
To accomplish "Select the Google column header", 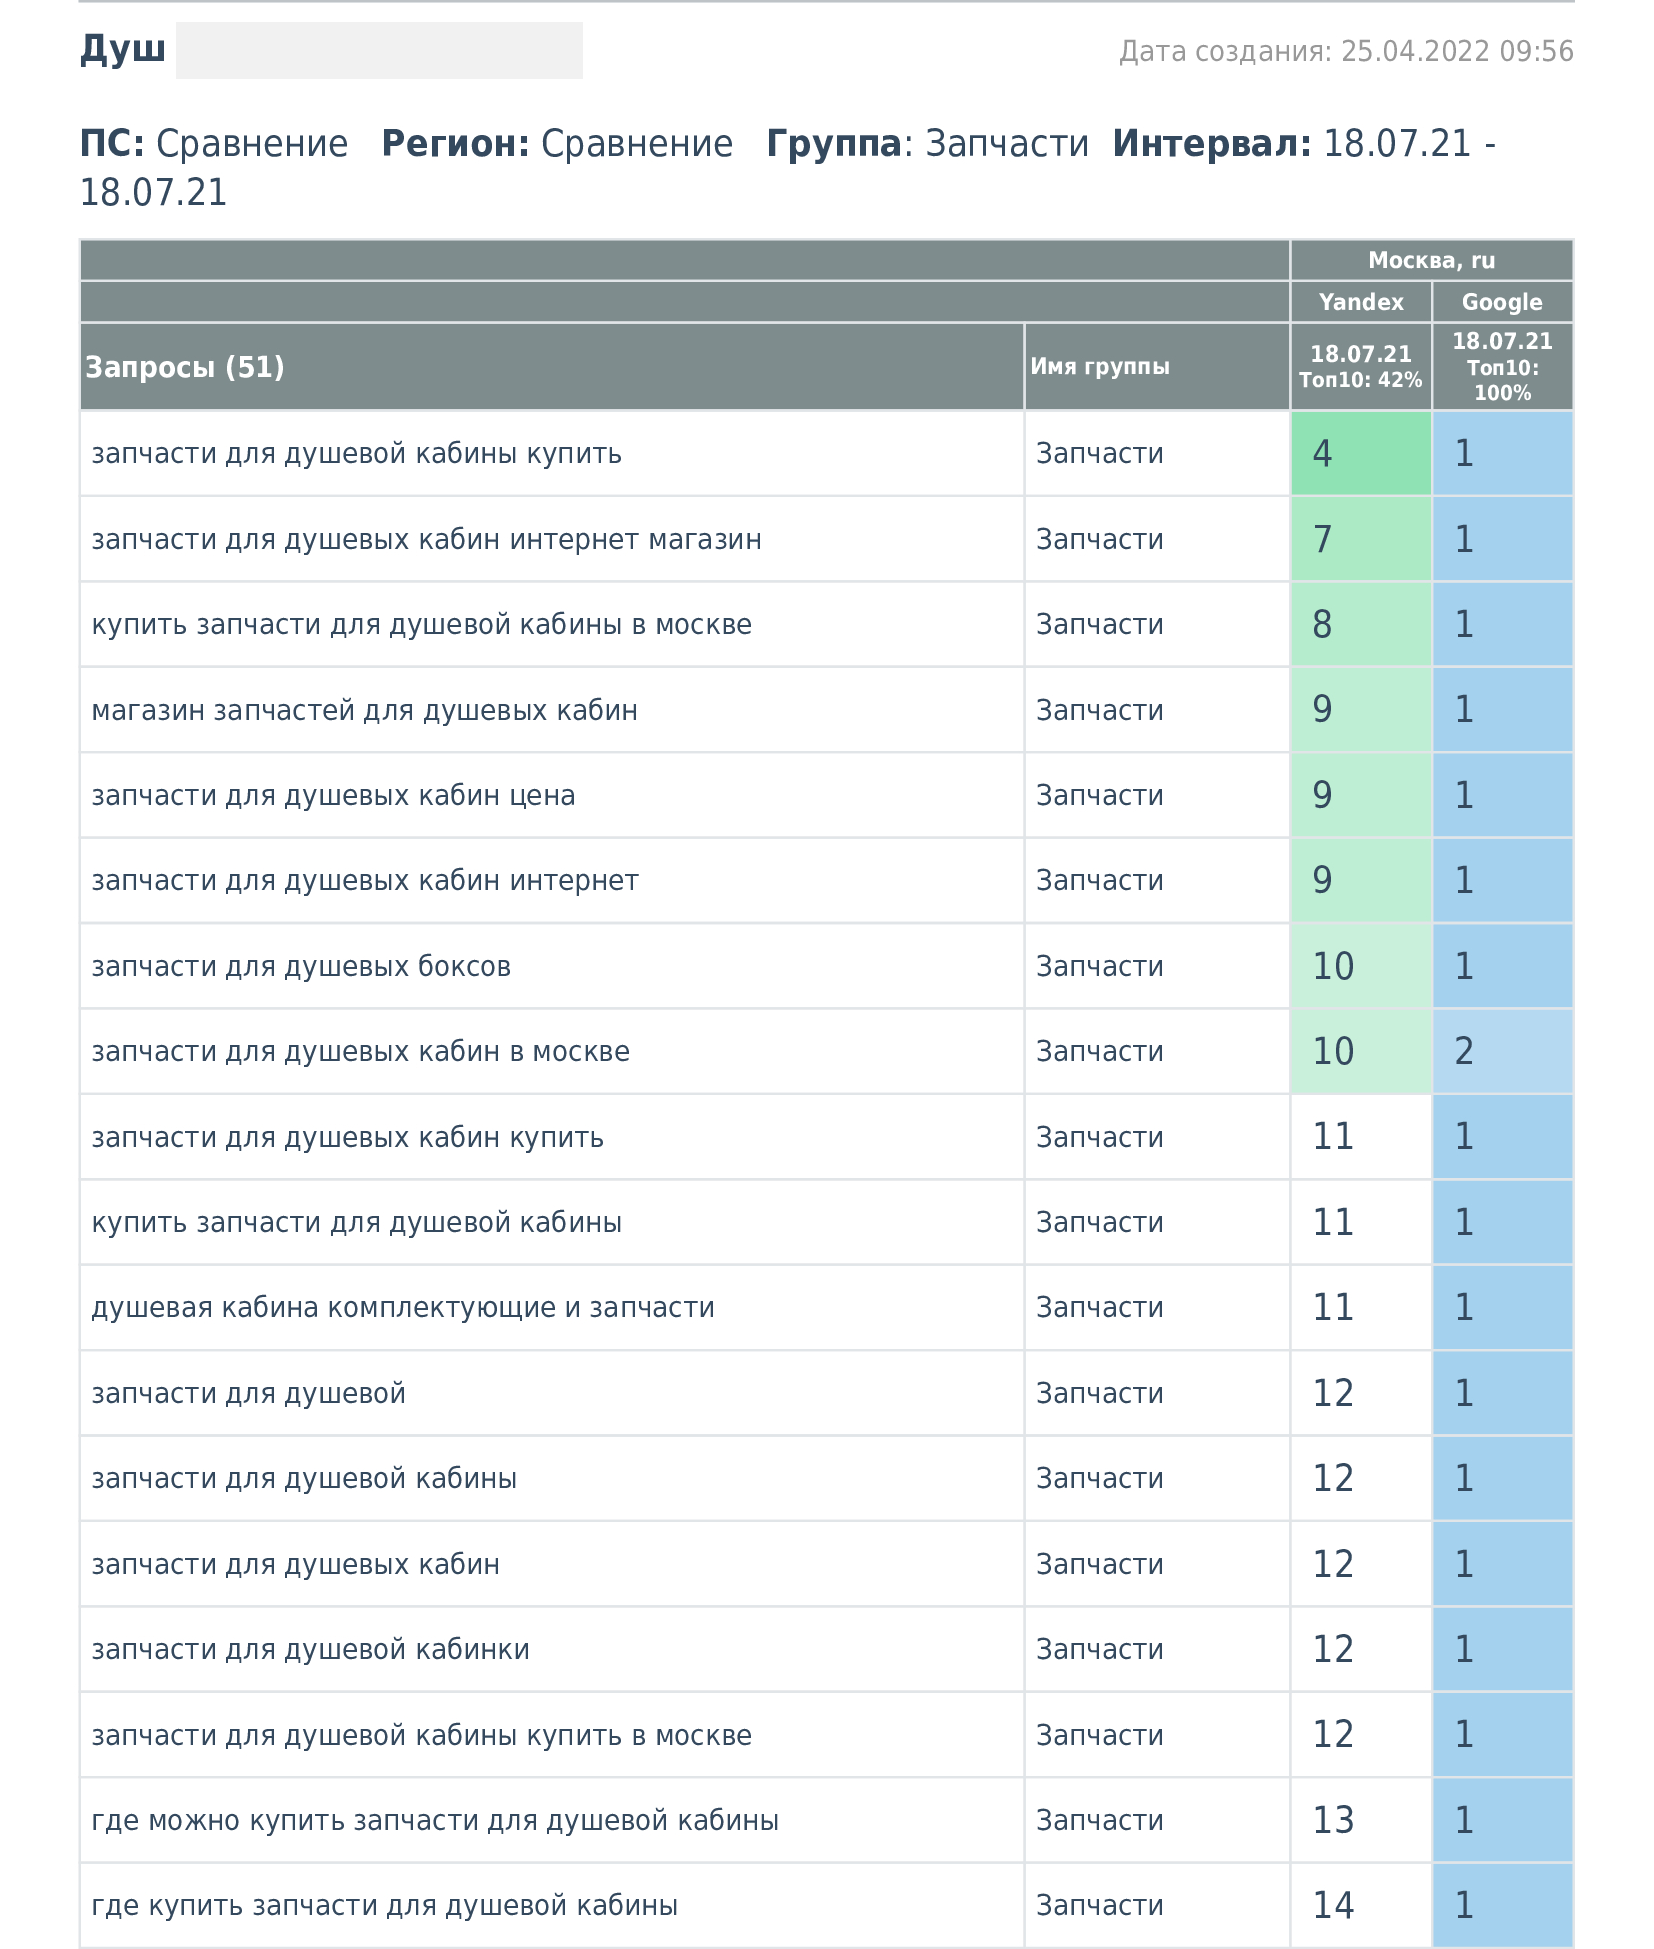I will coord(1501,302).
